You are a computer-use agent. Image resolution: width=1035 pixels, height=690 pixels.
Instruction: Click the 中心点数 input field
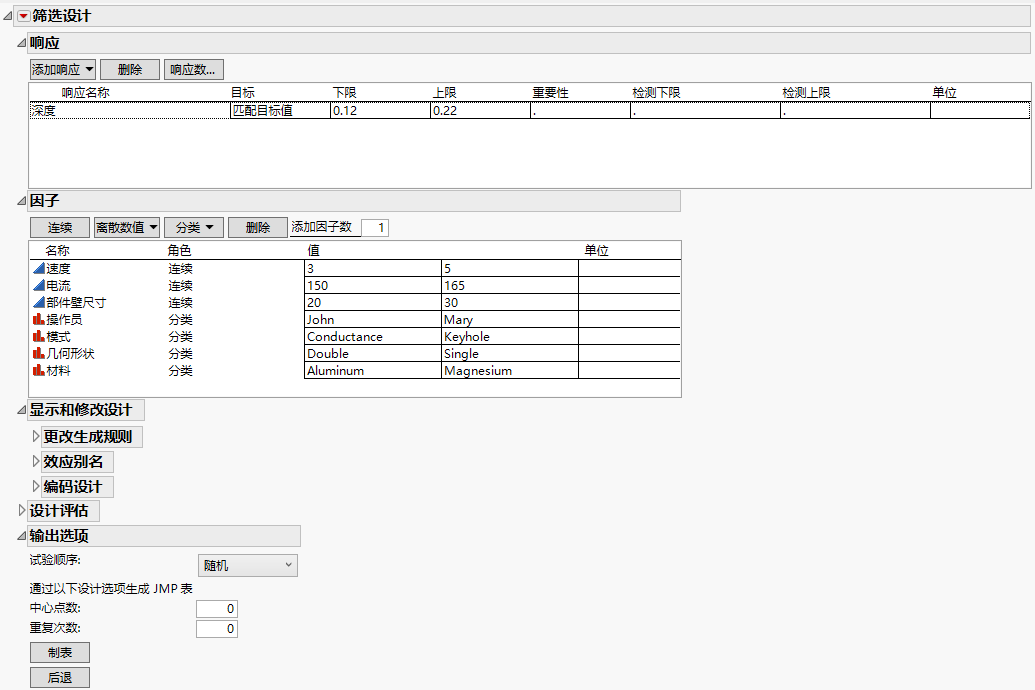(216, 608)
